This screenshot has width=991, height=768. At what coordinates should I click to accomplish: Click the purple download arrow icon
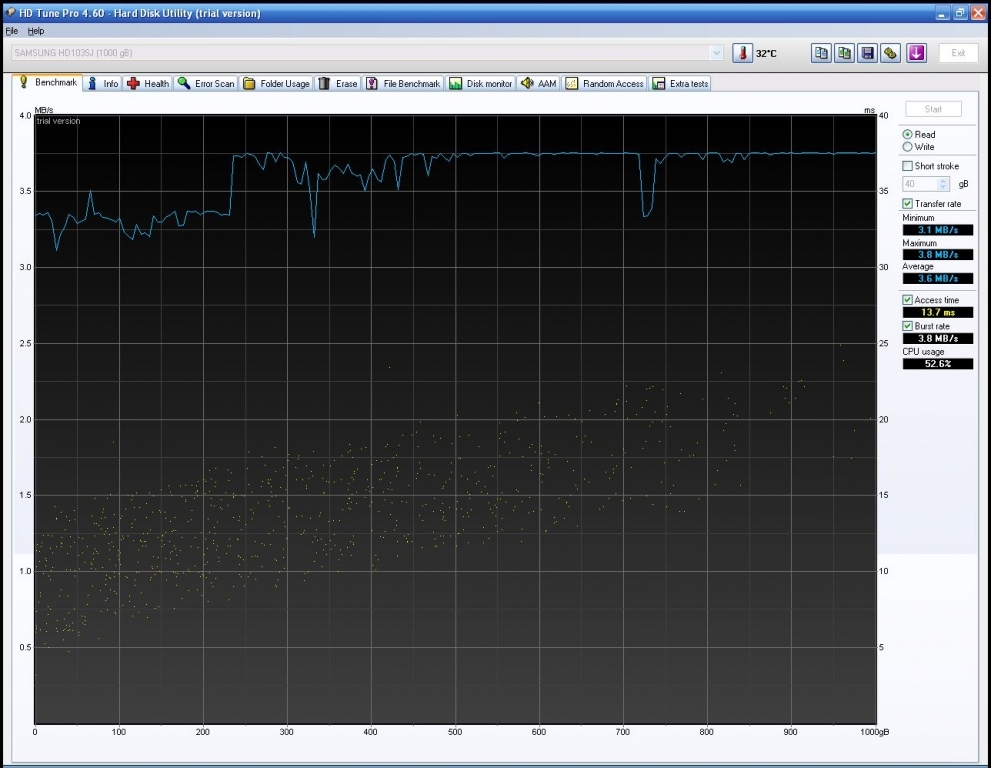point(916,53)
